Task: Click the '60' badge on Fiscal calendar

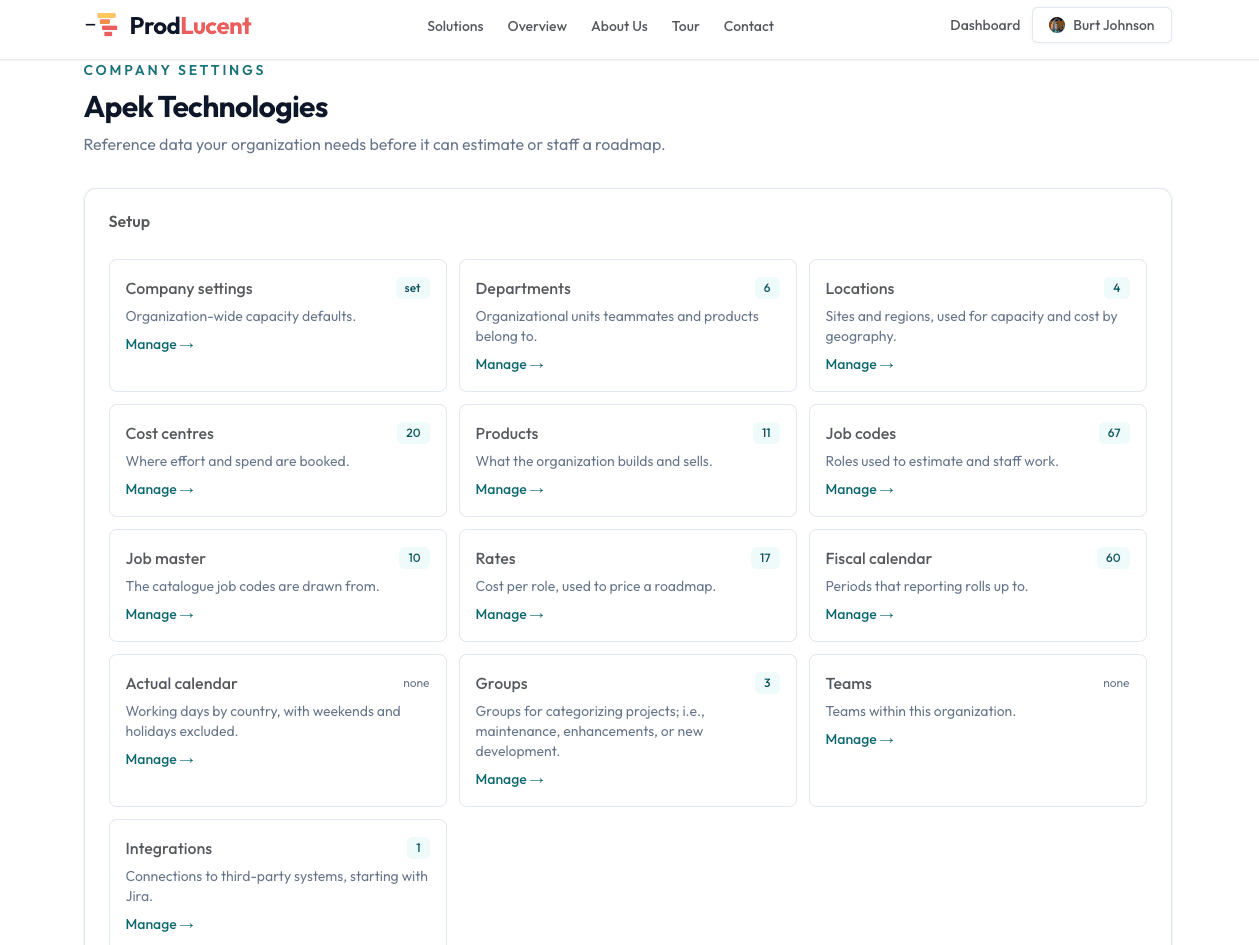Action: [x=1113, y=558]
